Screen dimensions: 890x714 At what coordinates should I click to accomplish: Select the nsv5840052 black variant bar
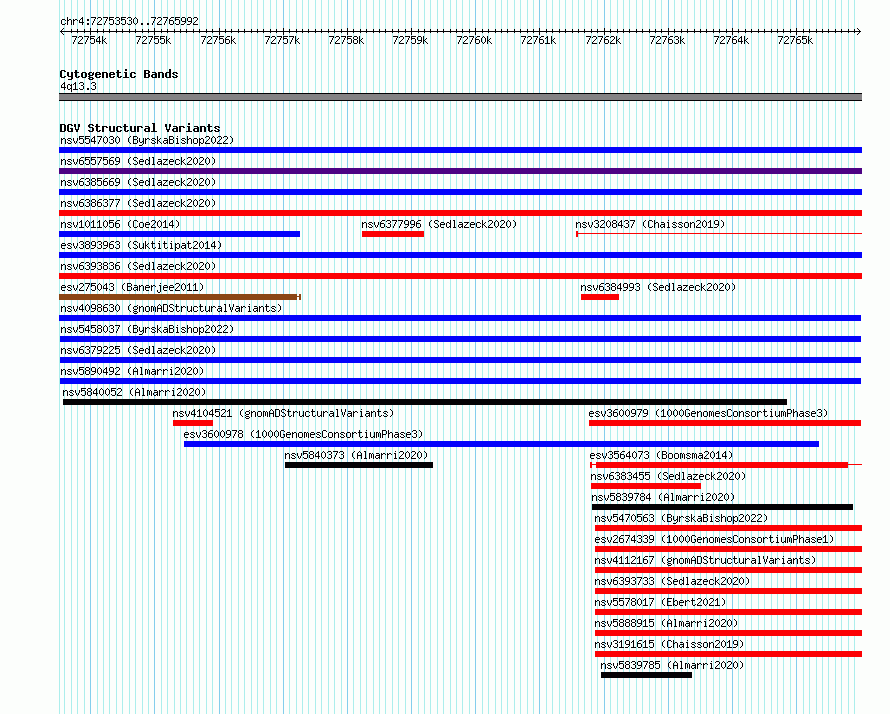(425, 402)
